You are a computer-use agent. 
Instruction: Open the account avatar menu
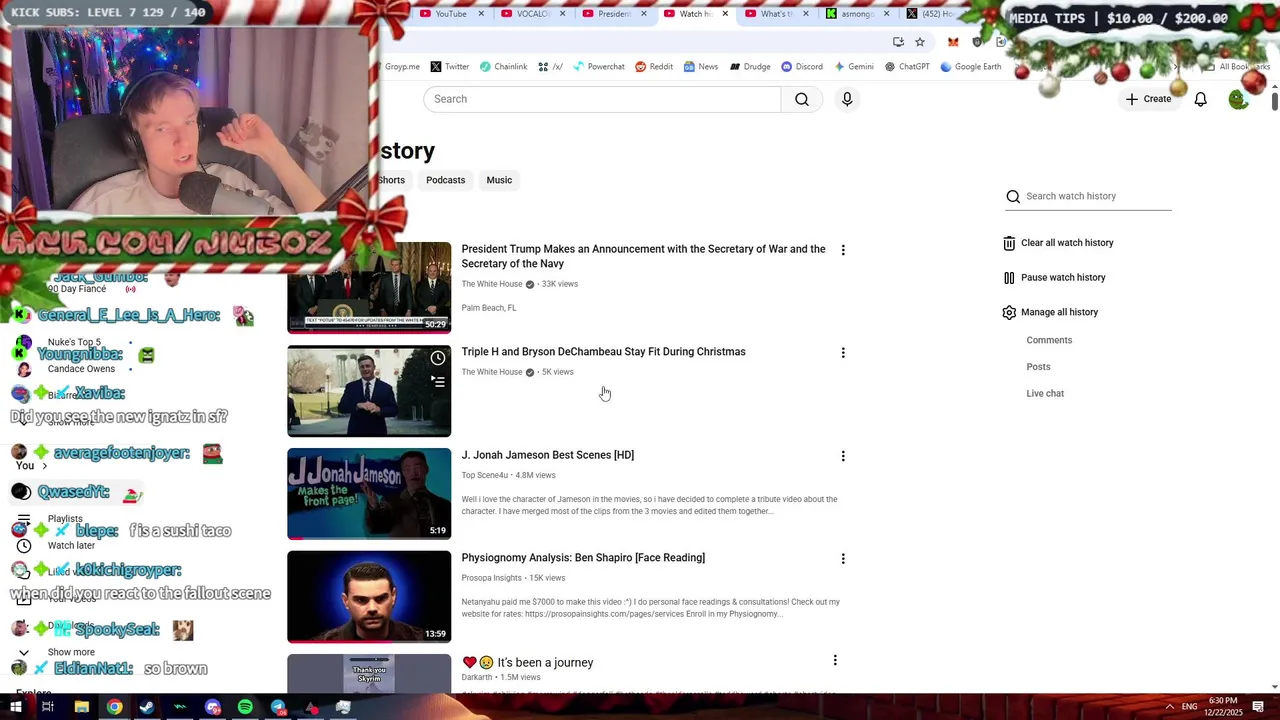click(1238, 99)
